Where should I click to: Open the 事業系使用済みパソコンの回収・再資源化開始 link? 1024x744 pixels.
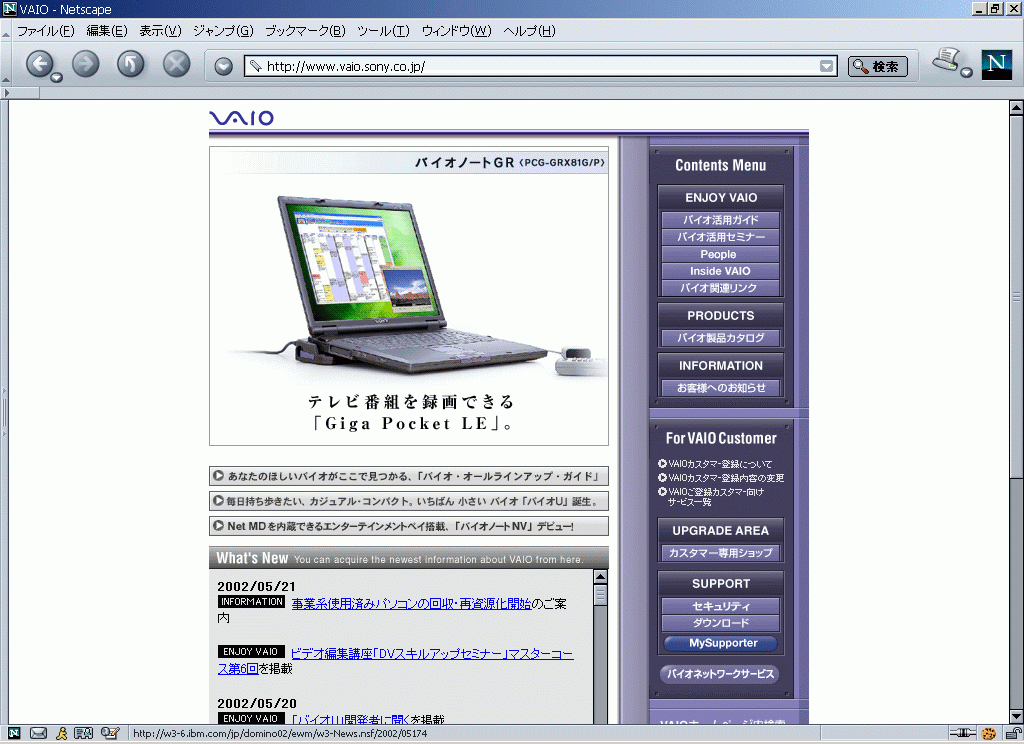click(x=411, y=604)
